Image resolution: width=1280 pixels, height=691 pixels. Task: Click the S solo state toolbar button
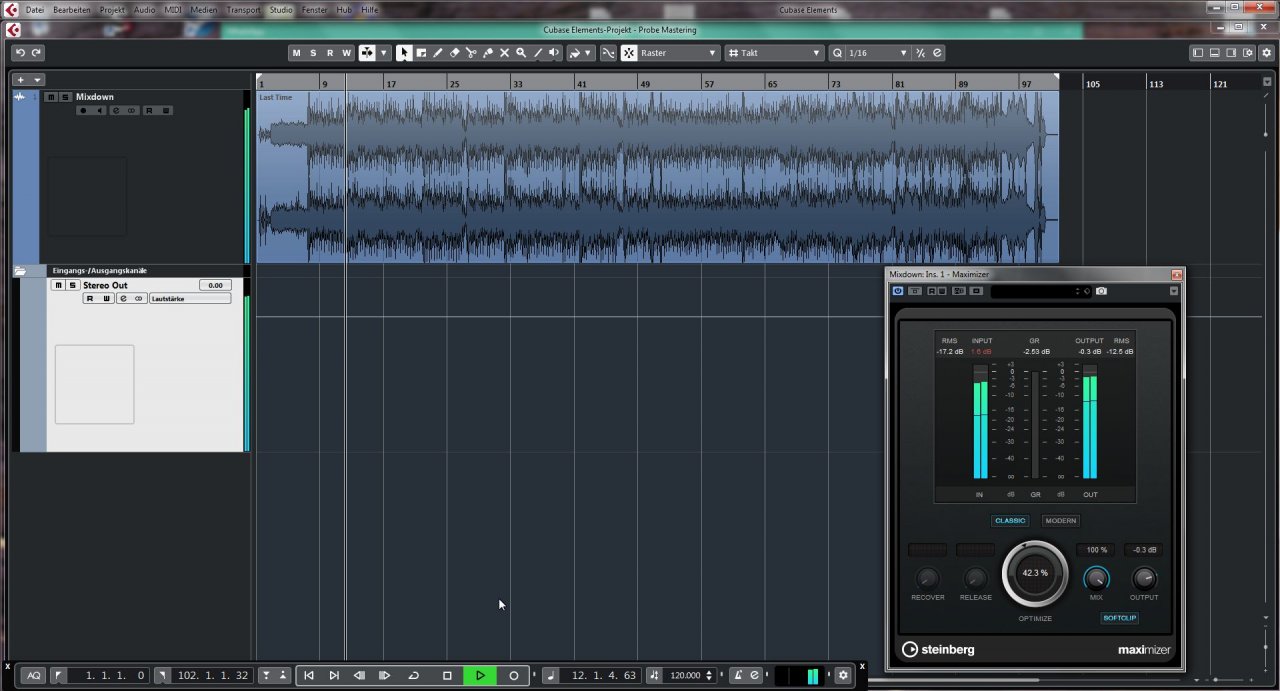coord(313,53)
